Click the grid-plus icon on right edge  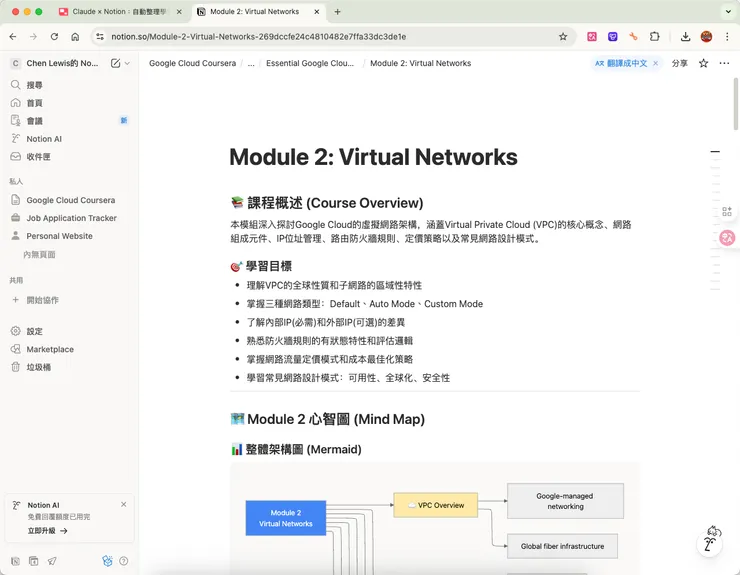pos(727,211)
